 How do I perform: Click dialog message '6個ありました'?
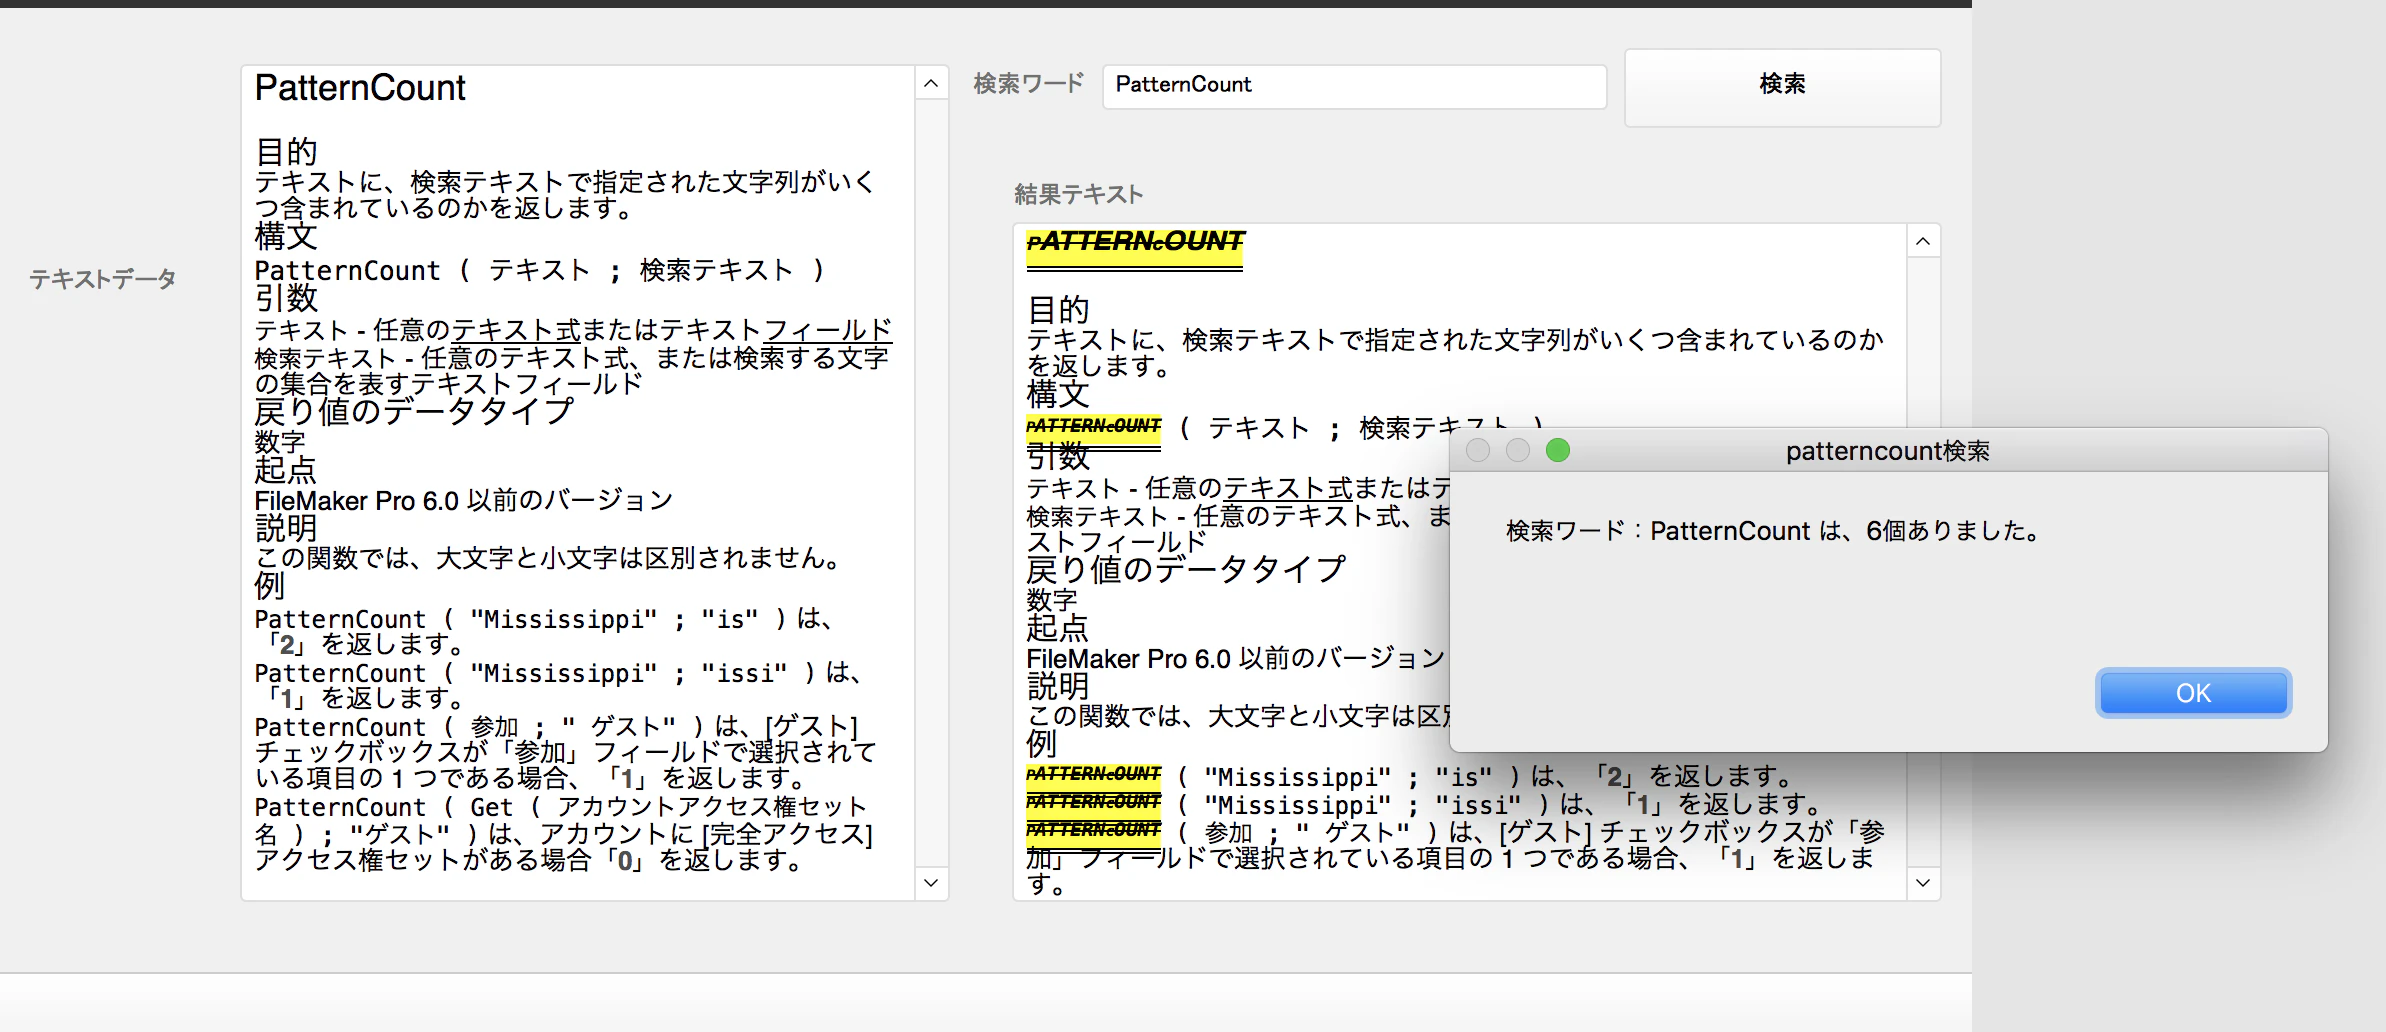coord(1954,531)
